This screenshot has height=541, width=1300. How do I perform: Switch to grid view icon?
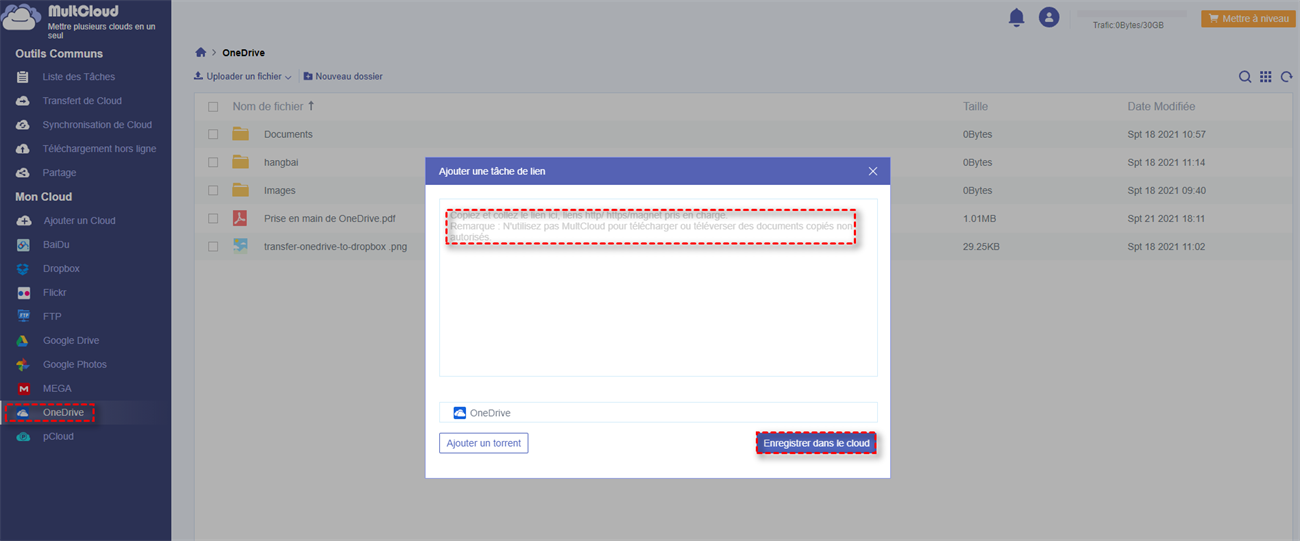tap(1266, 77)
